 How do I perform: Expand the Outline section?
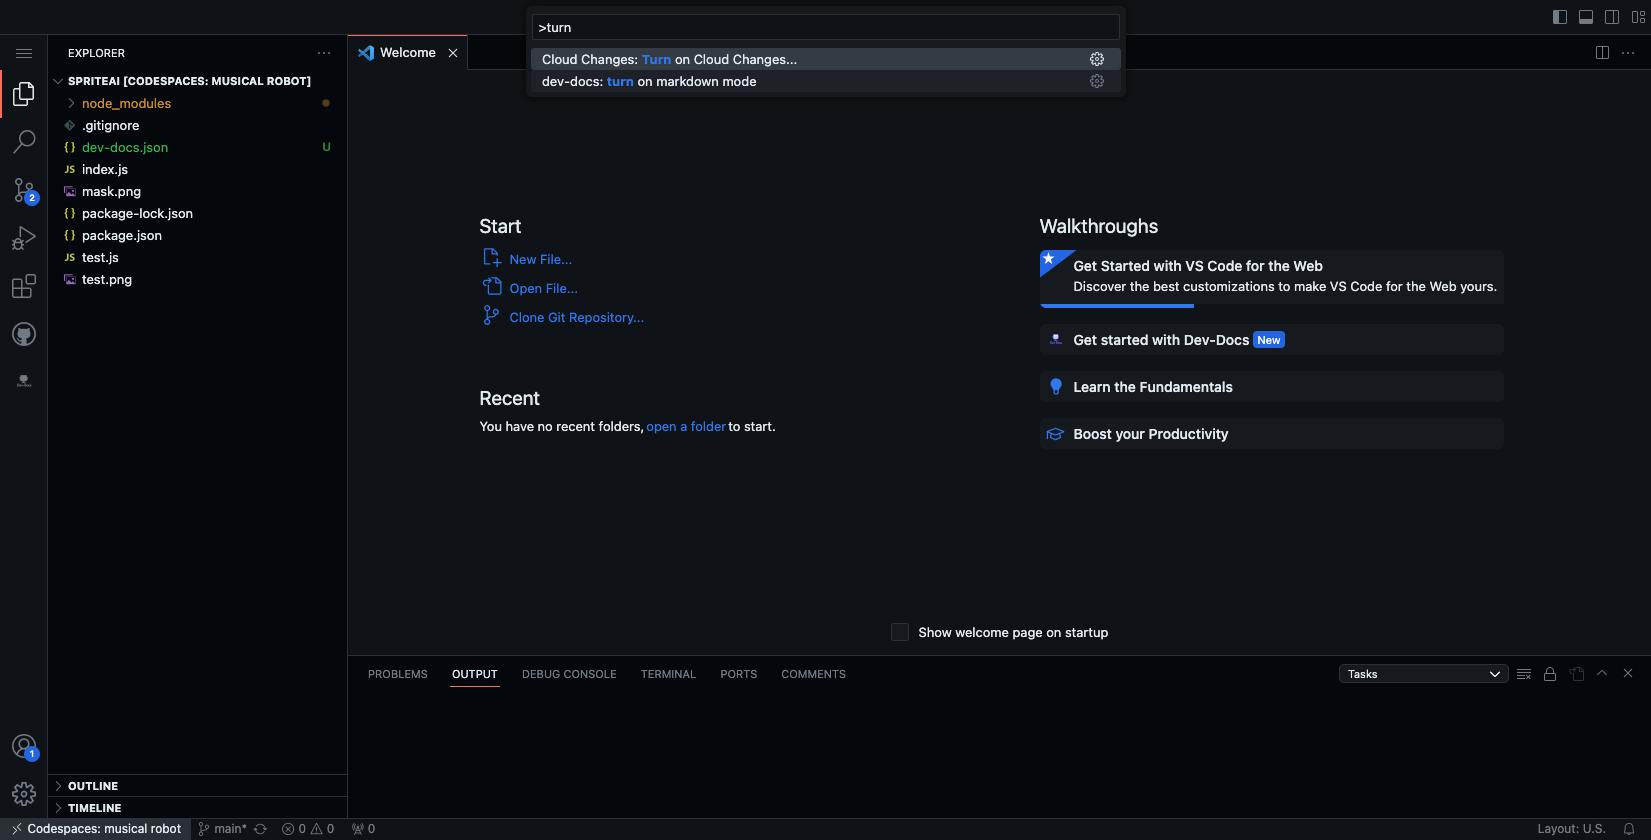[93, 786]
